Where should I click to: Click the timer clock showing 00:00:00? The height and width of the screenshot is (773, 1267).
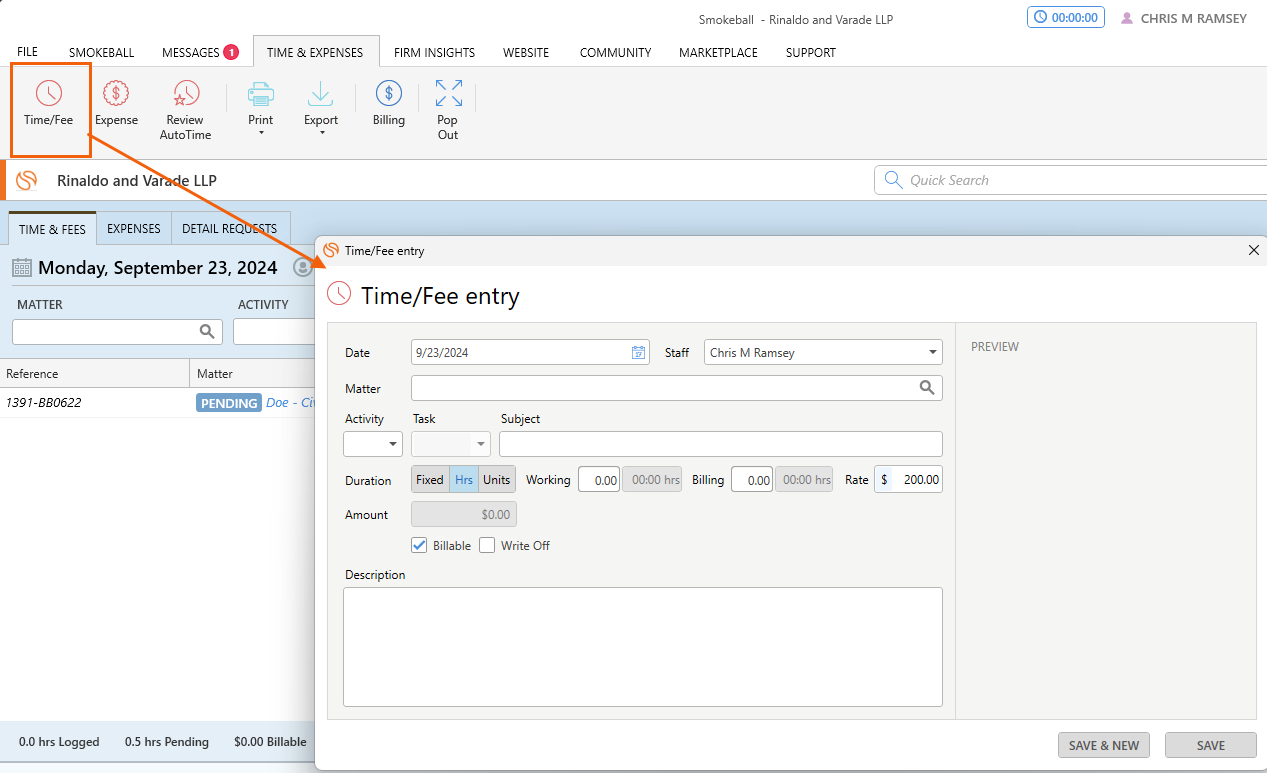[1066, 17]
